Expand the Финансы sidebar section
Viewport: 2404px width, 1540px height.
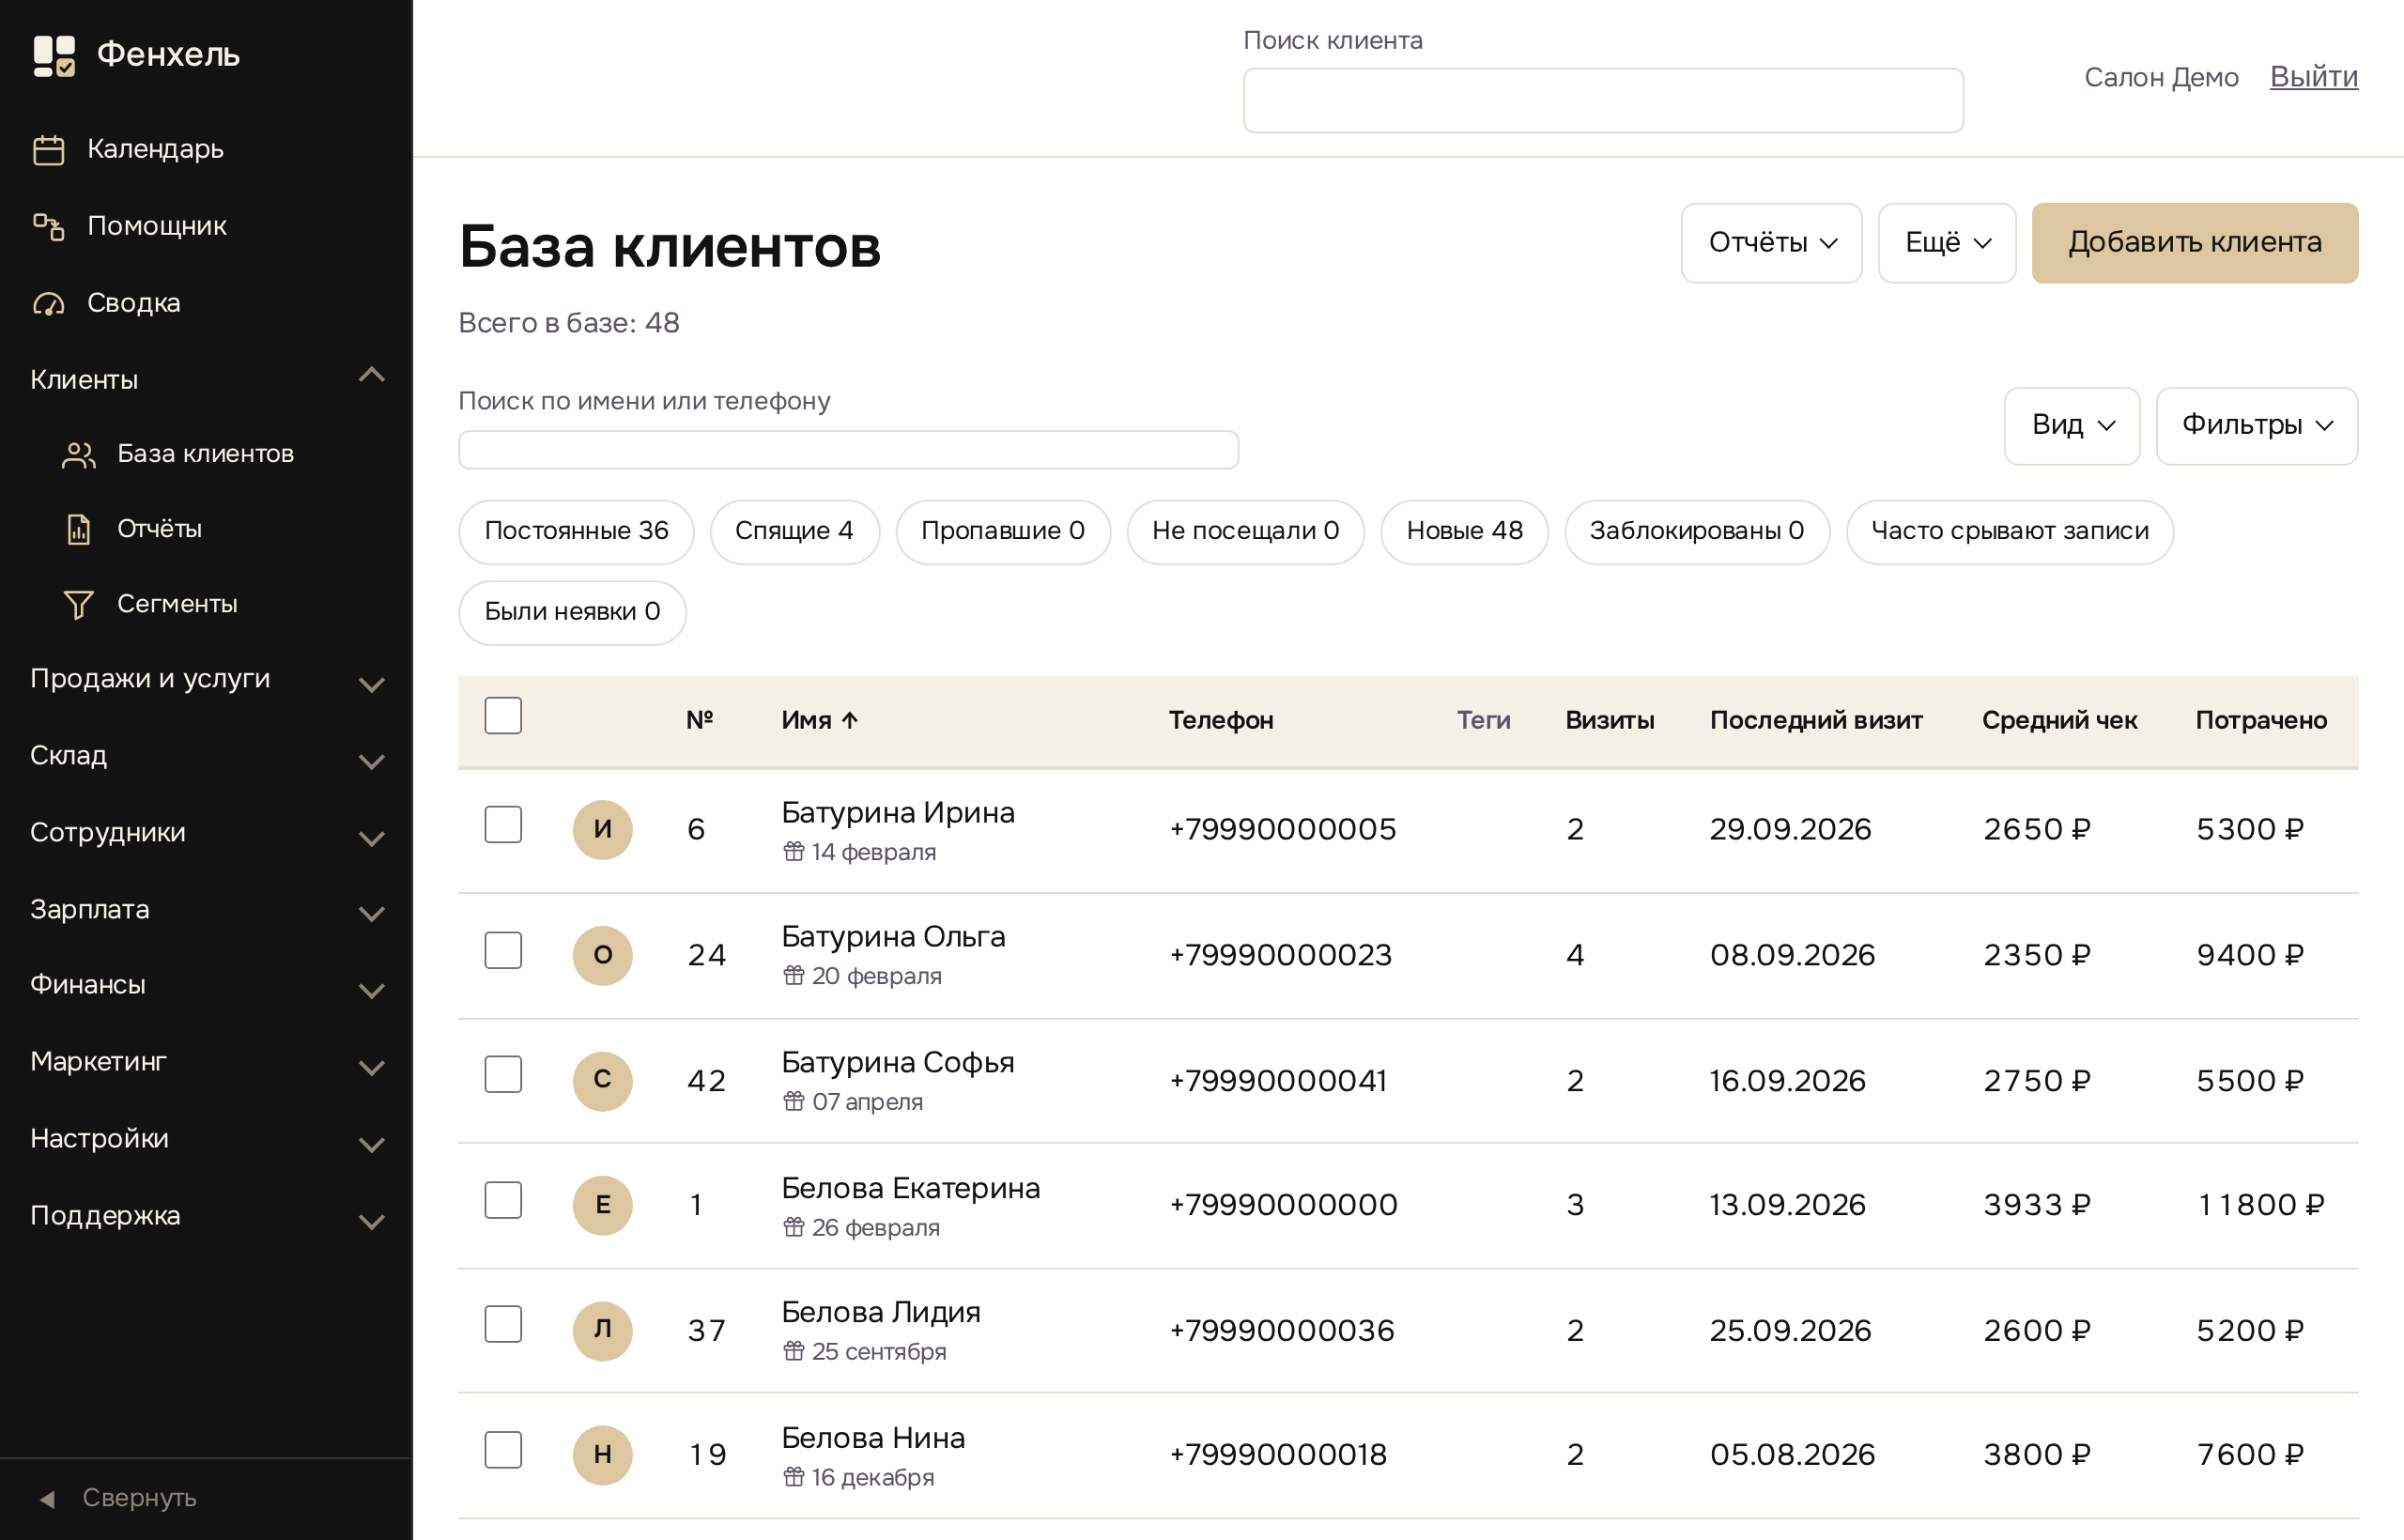206,986
